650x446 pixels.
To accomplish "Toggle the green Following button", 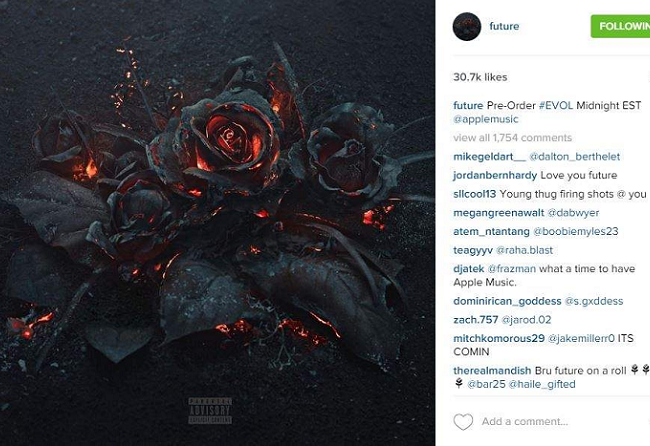I will click(x=620, y=26).
